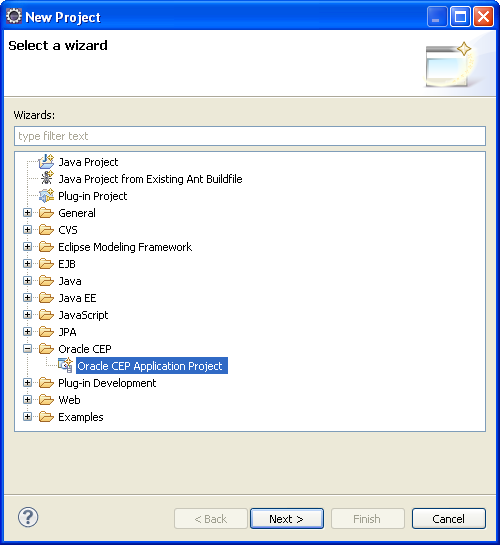Select 'Java Project from Existing Ant Buildfile'

point(150,179)
